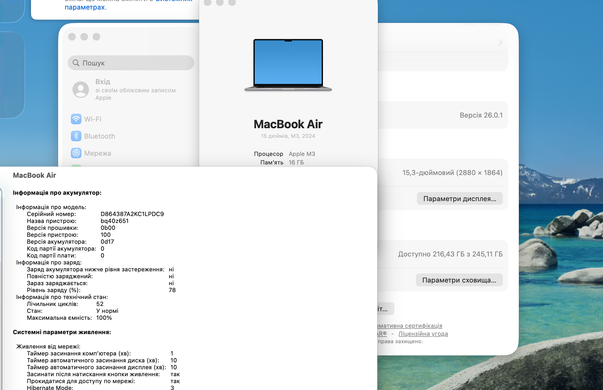
Task: Click Системні параметри живлення heading
Action: pos(62,332)
